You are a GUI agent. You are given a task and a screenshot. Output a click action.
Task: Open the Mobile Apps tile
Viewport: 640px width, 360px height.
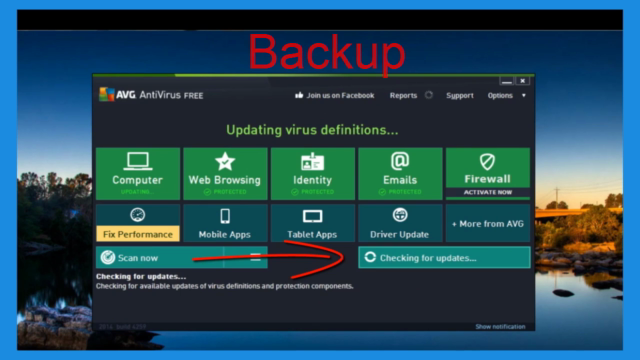coord(225,223)
